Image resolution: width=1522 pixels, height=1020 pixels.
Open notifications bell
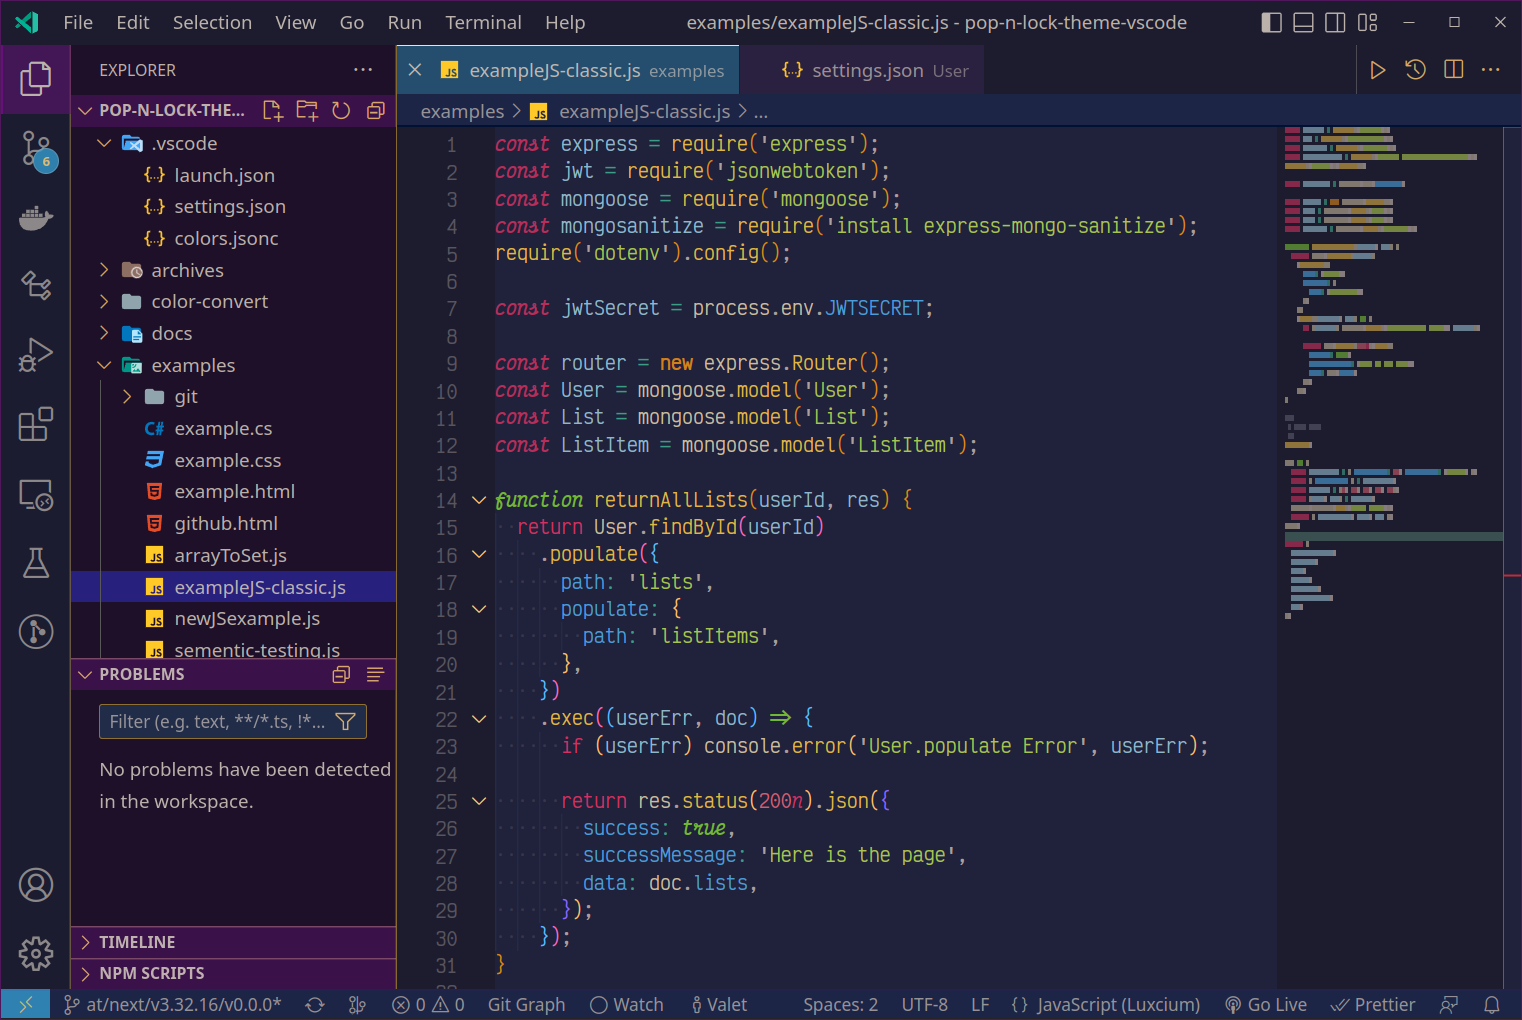[x=1491, y=1005]
